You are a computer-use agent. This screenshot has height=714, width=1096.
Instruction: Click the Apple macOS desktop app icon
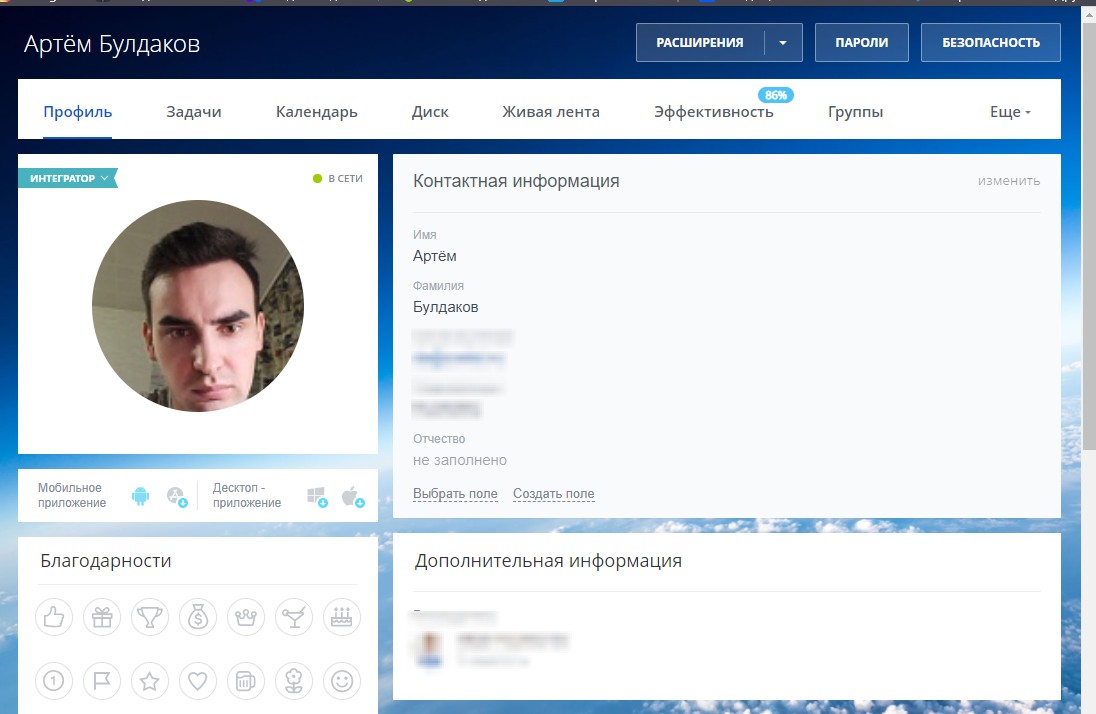click(x=353, y=497)
